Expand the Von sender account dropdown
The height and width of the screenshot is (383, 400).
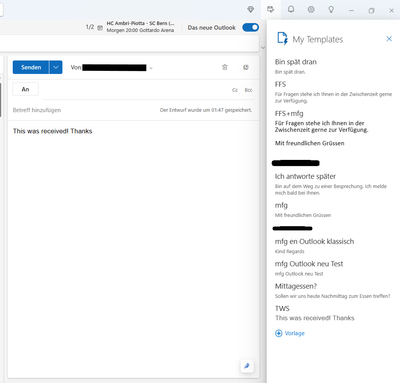(x=151, y=68)
